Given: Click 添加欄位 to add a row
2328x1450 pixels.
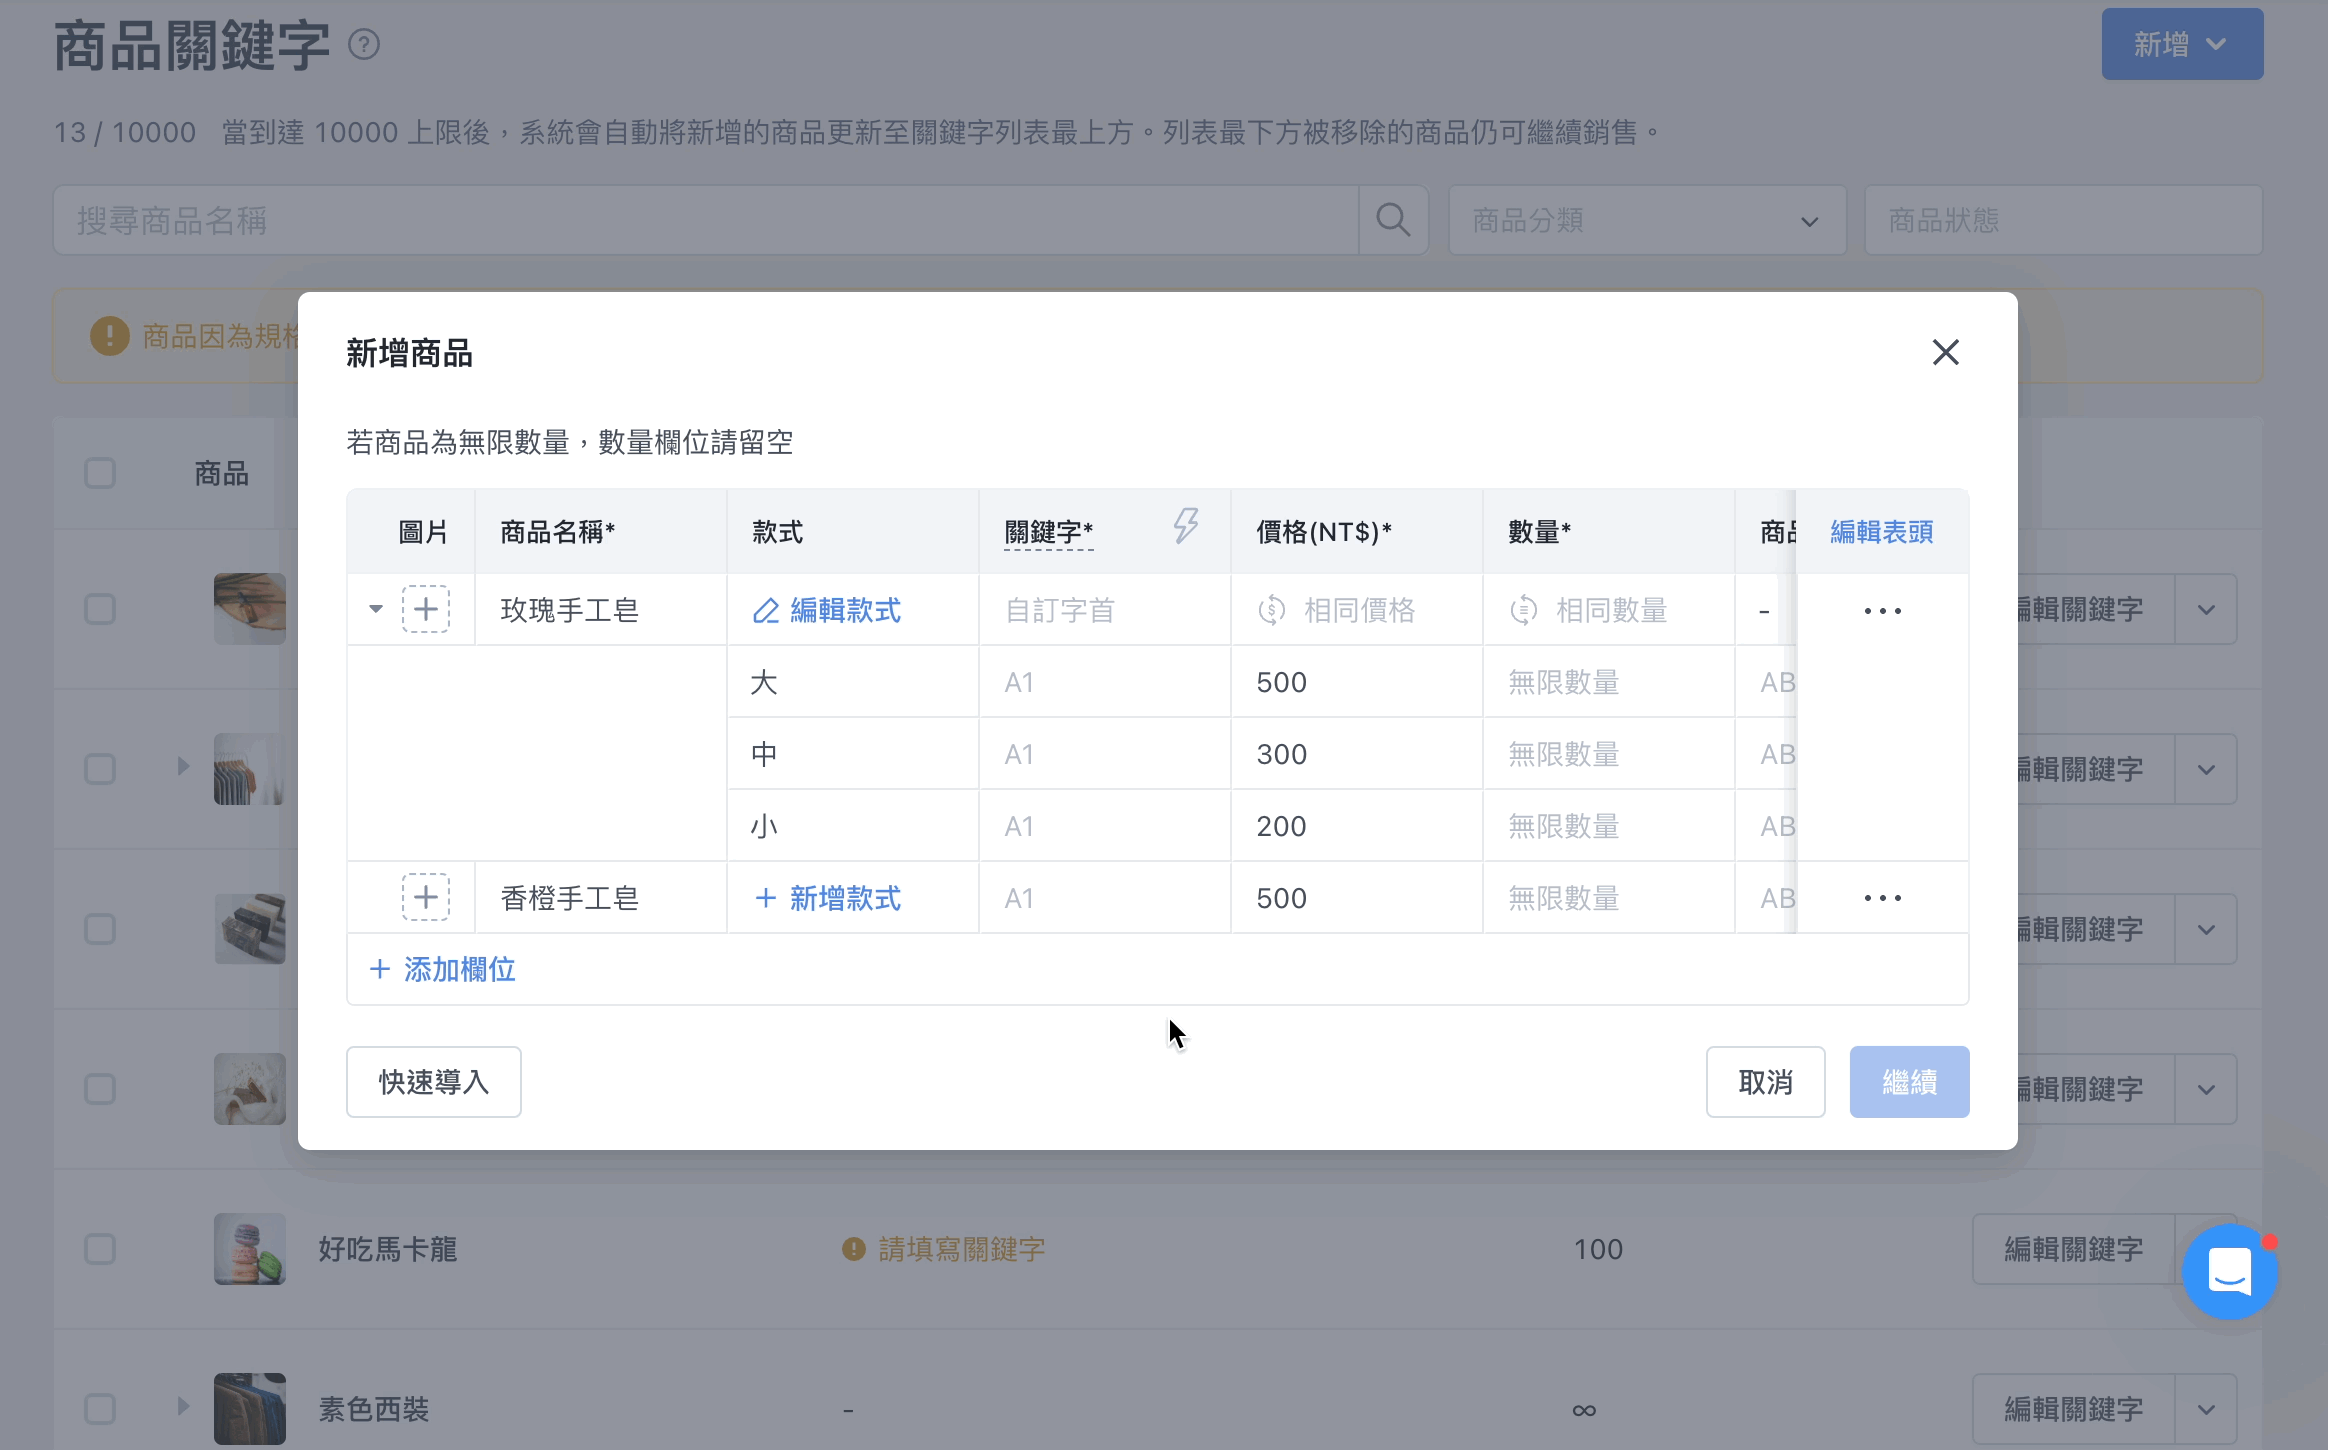Looking at the screenshot, I should [x=442, y=969].
